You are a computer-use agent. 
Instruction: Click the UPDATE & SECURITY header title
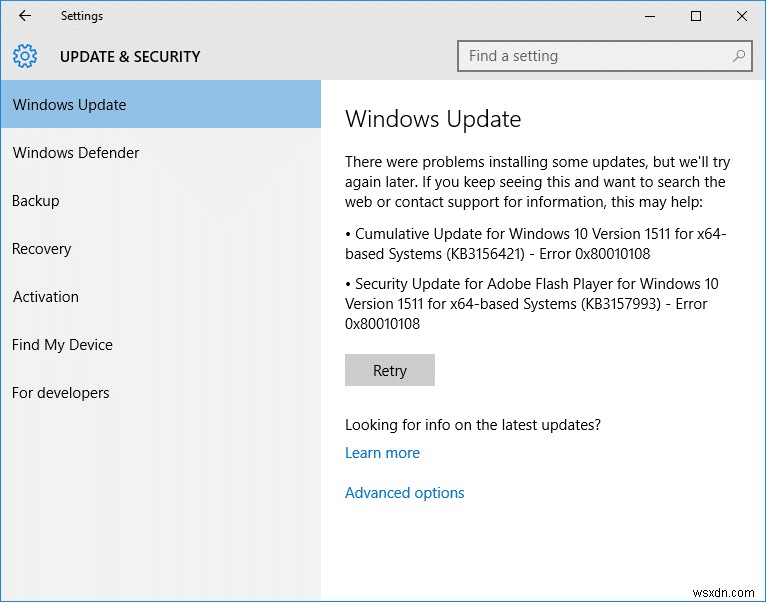click(x=130, y=57)
